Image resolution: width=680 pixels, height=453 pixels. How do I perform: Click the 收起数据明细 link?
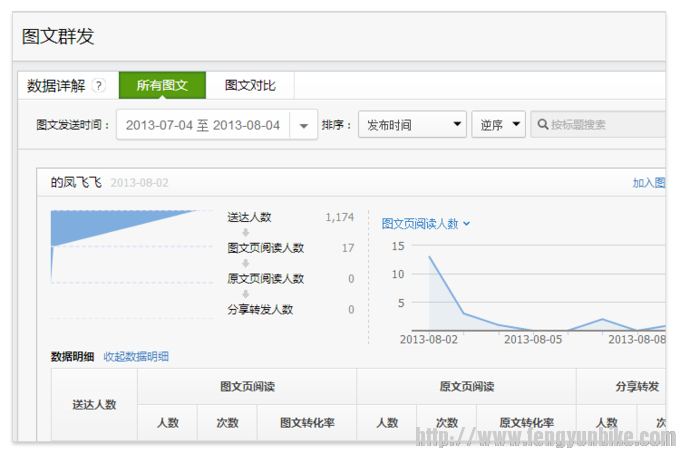[136, 356]
